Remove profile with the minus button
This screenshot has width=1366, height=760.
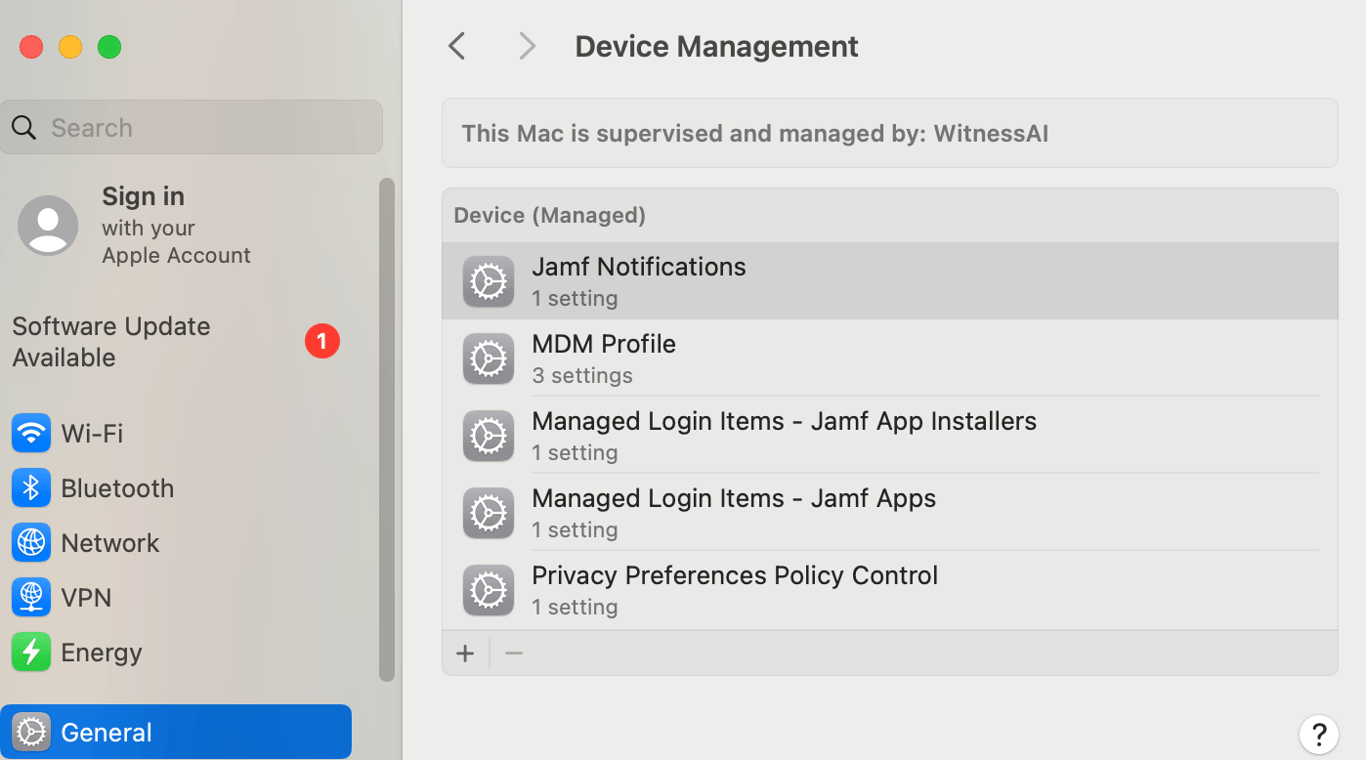click(x=514, y=654)
